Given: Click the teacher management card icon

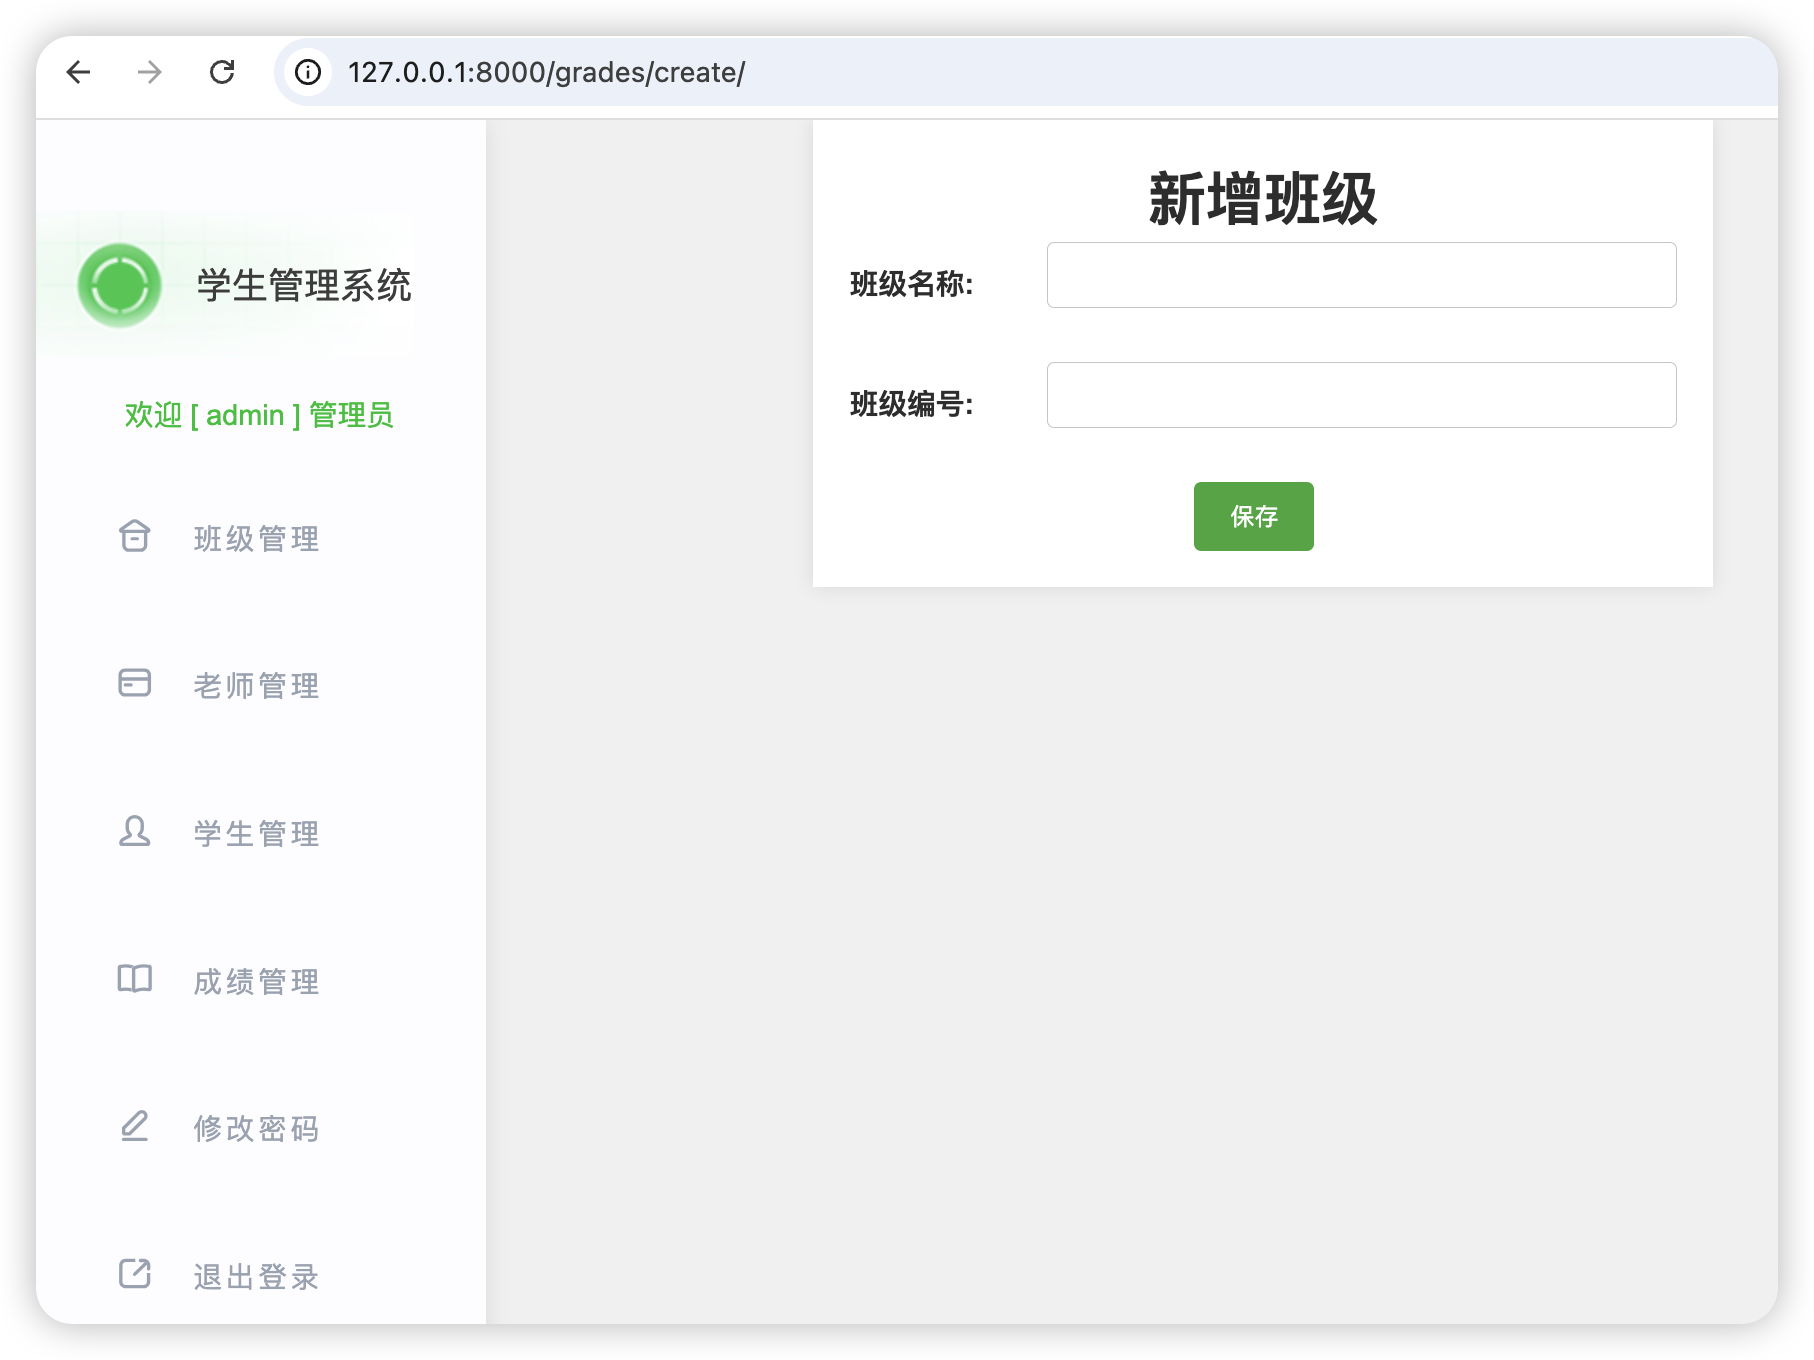Looking at the screenshot, I should pyautogui.click(x=135, y=683).
